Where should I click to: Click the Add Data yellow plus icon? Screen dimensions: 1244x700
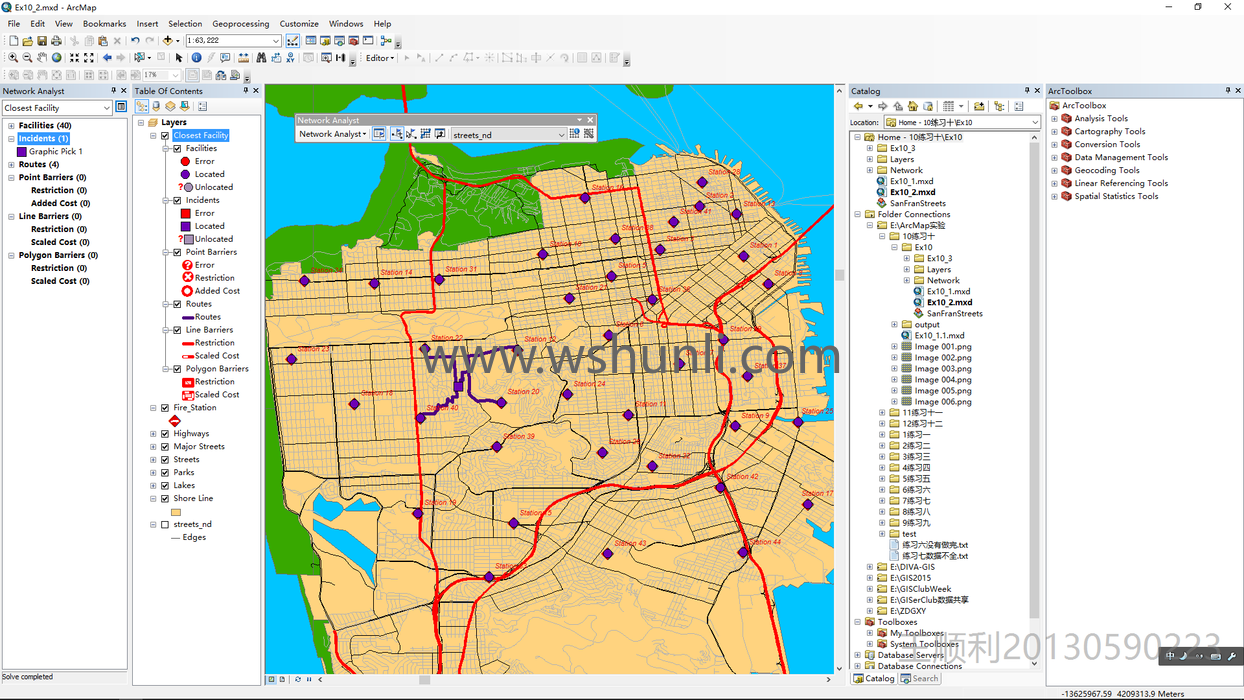(168, 41)
